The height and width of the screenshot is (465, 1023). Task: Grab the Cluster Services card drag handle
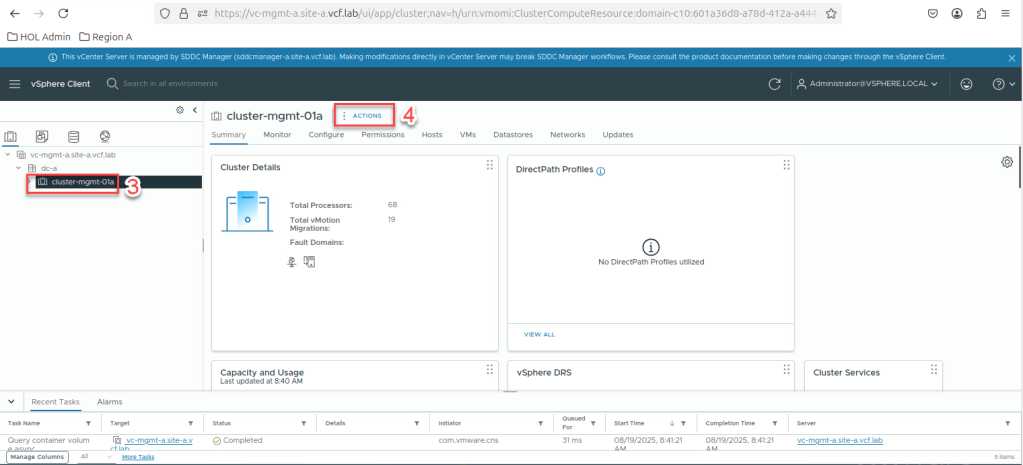(934, 370)
